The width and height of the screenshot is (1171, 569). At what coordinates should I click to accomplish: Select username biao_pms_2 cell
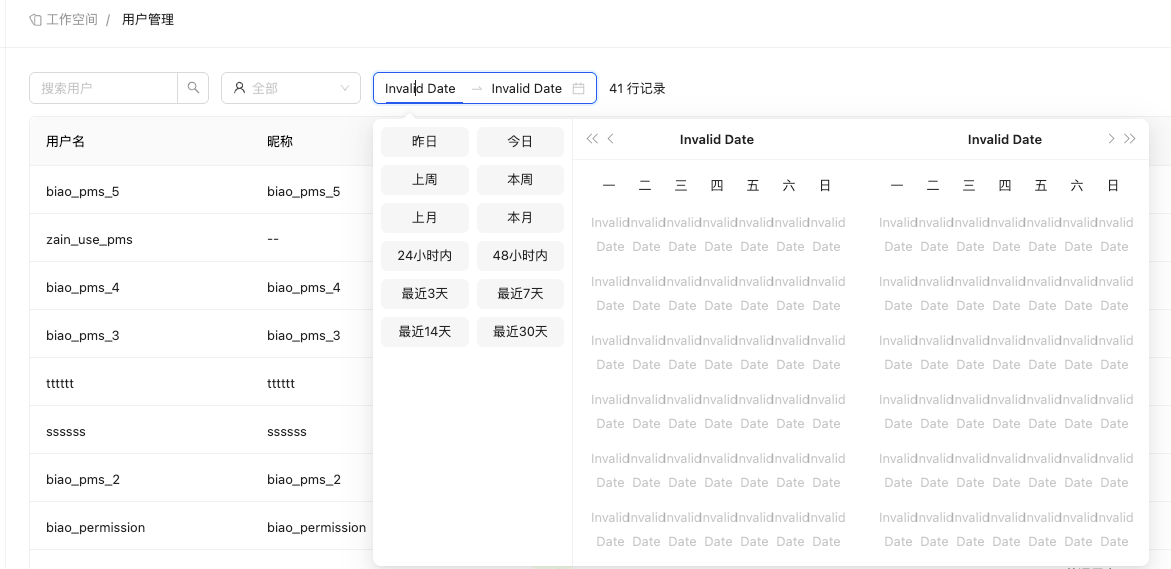tap(82, 479)
